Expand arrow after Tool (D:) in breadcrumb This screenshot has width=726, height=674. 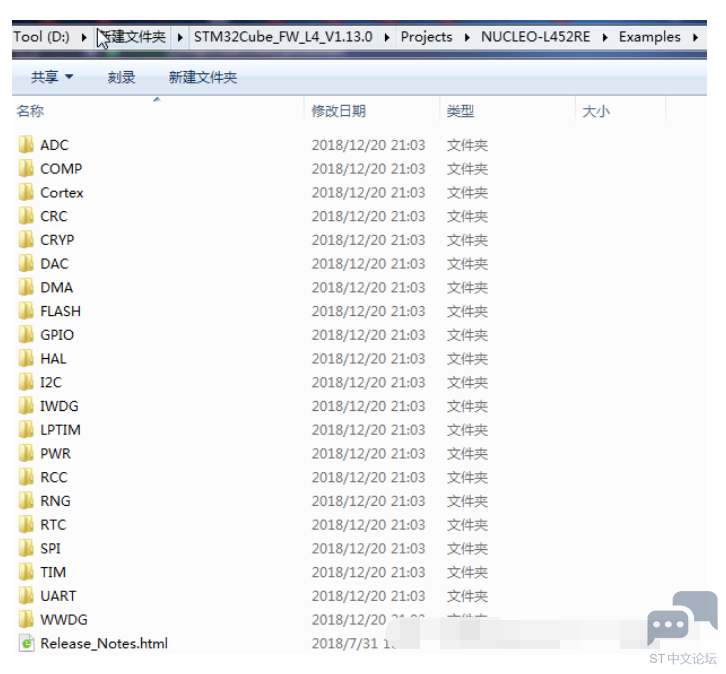click(x=84, y=37)
